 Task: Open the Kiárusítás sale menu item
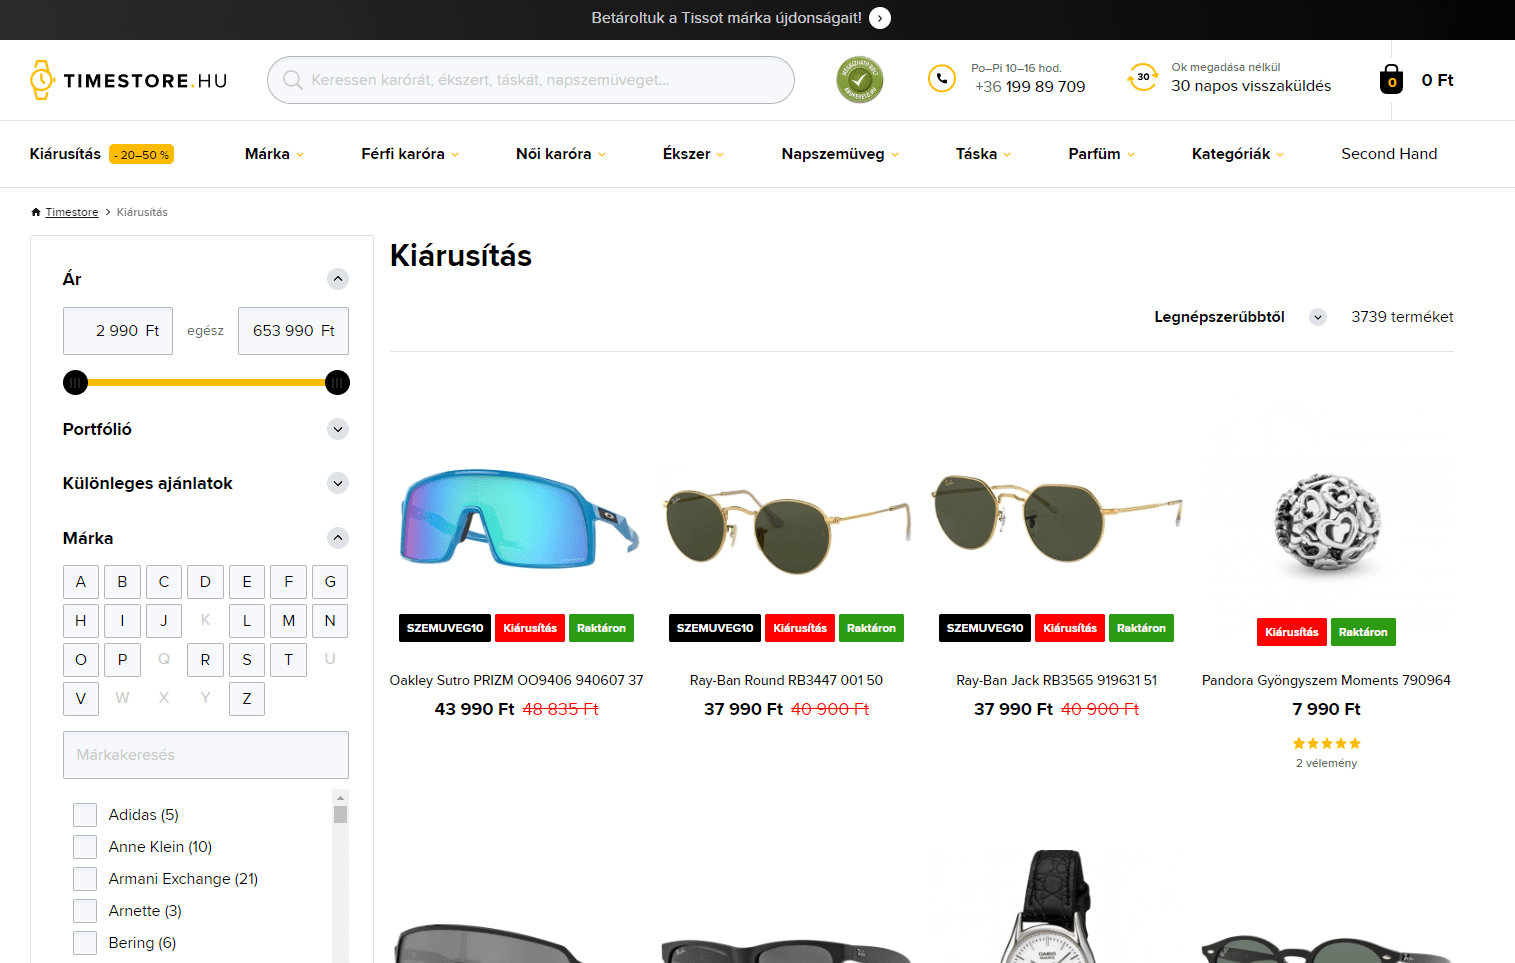[x=101, y=154]
